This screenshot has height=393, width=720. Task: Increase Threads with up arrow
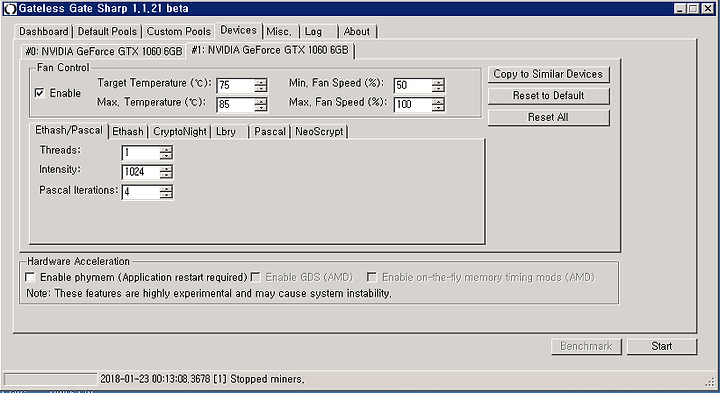[166, 150]
